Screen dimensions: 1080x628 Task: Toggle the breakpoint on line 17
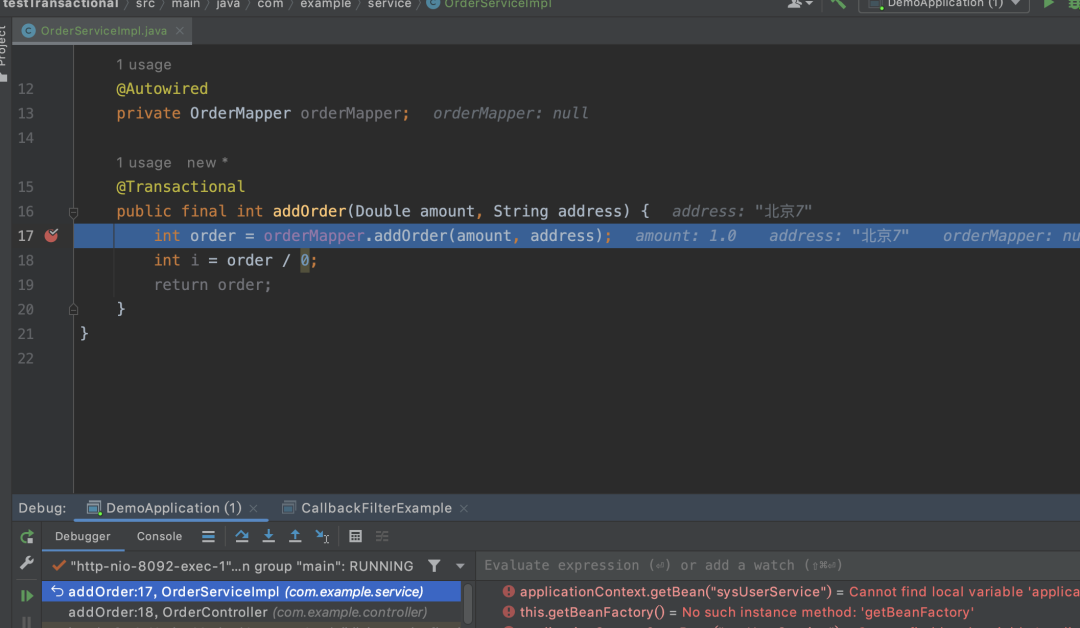click(x=52, y=236)
